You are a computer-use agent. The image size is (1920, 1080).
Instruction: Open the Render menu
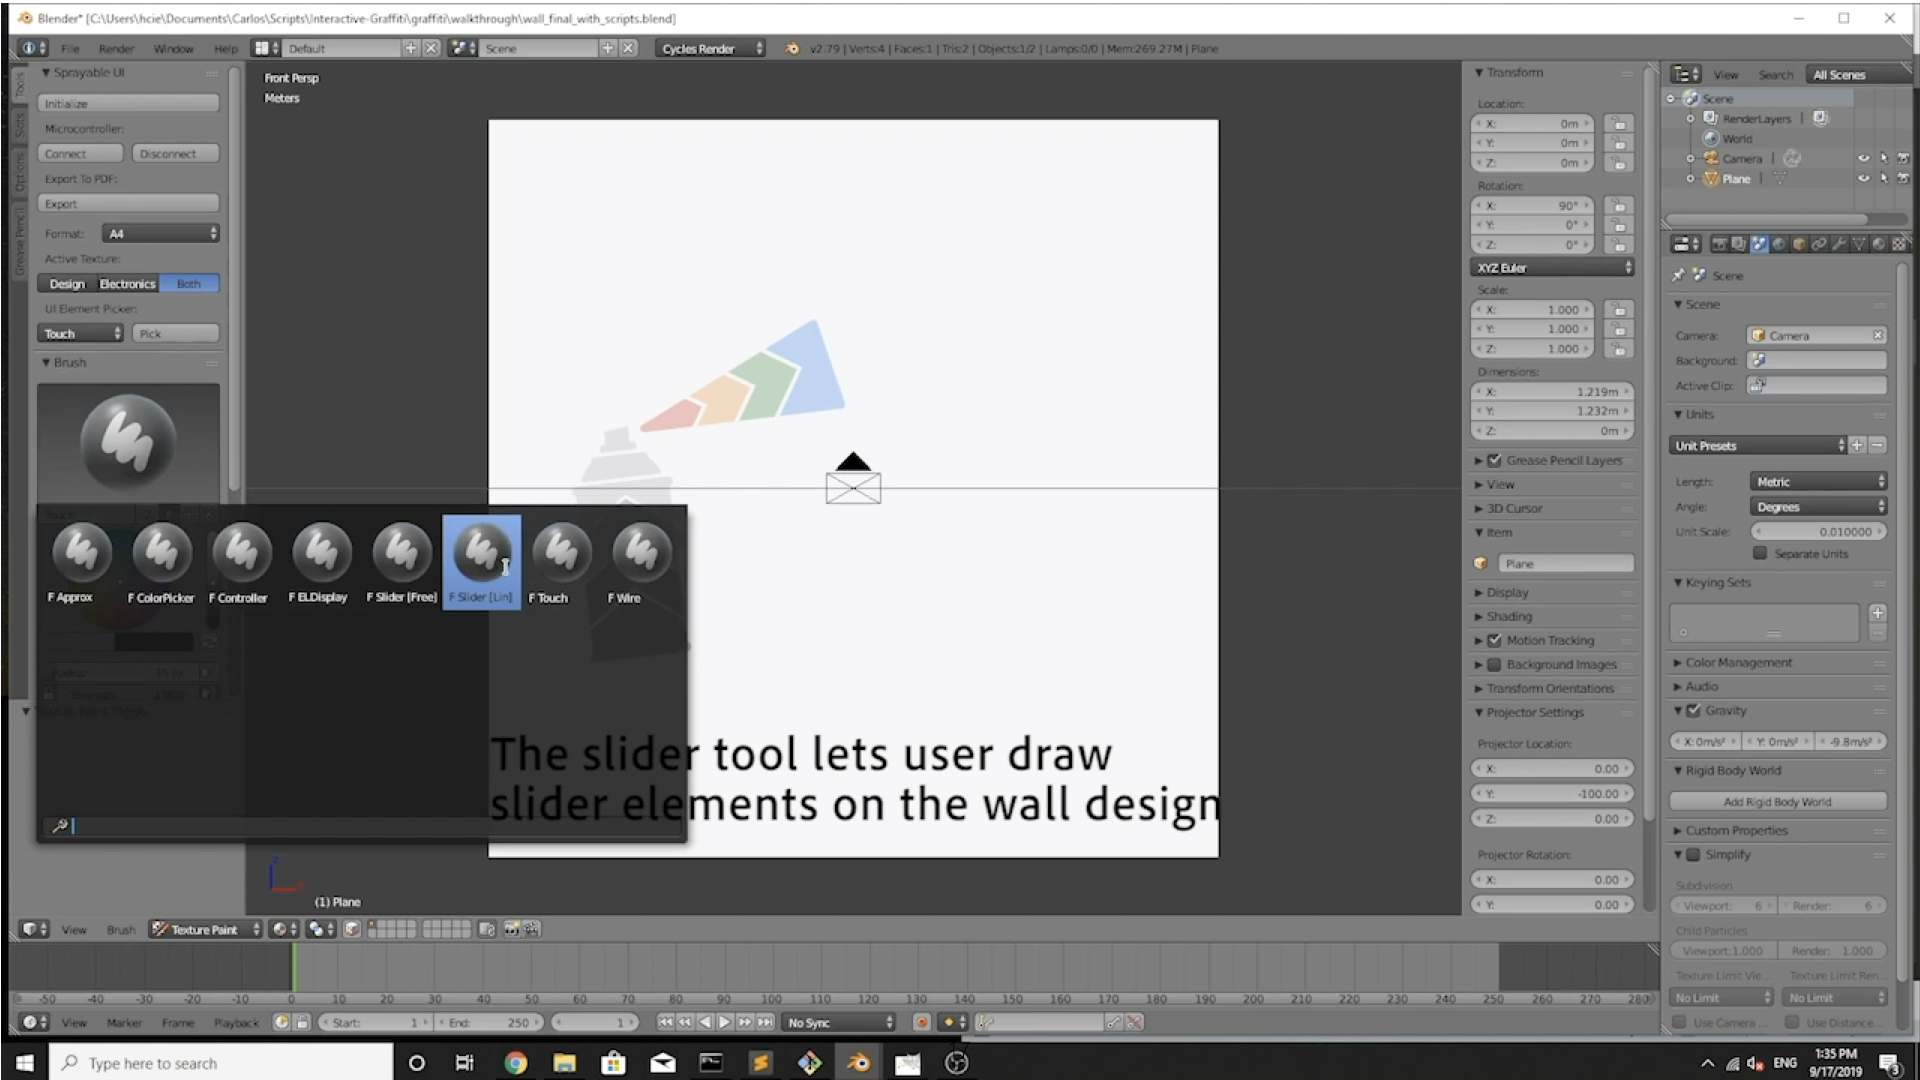click(116, 48)
